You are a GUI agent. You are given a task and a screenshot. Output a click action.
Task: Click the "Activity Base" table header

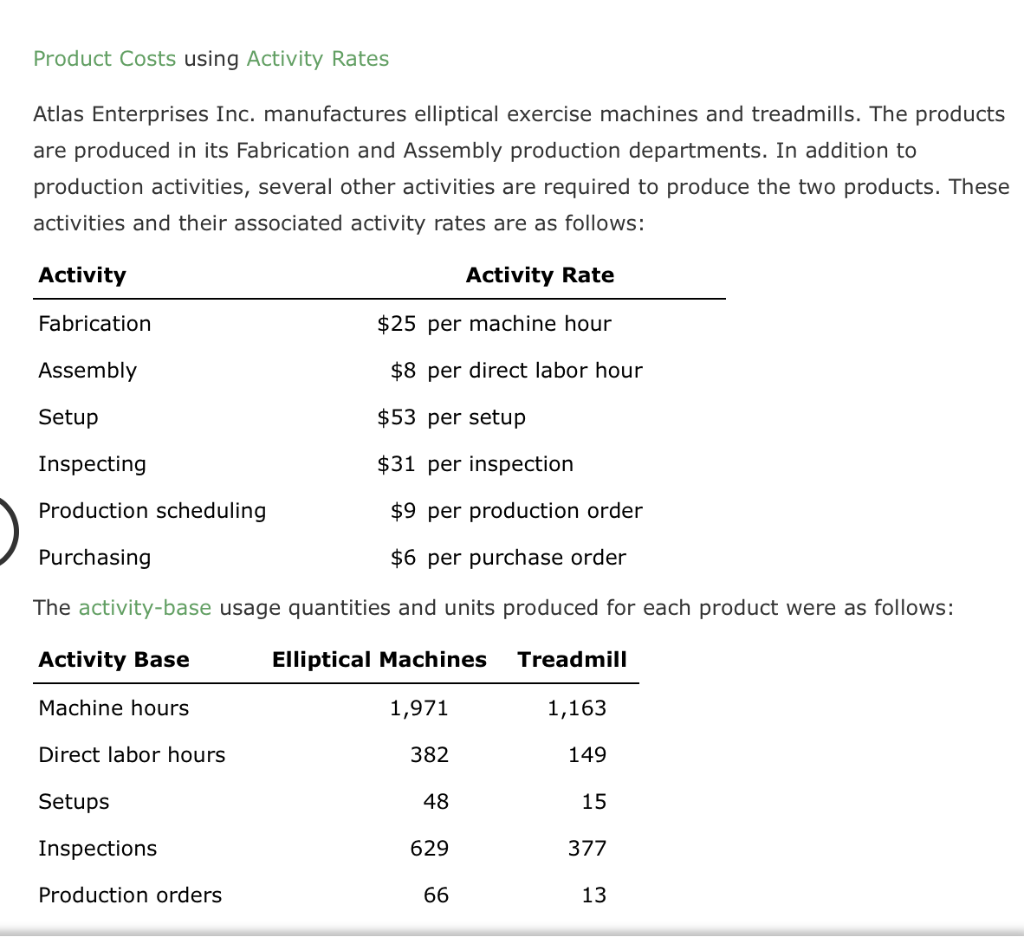click(113, 660)
